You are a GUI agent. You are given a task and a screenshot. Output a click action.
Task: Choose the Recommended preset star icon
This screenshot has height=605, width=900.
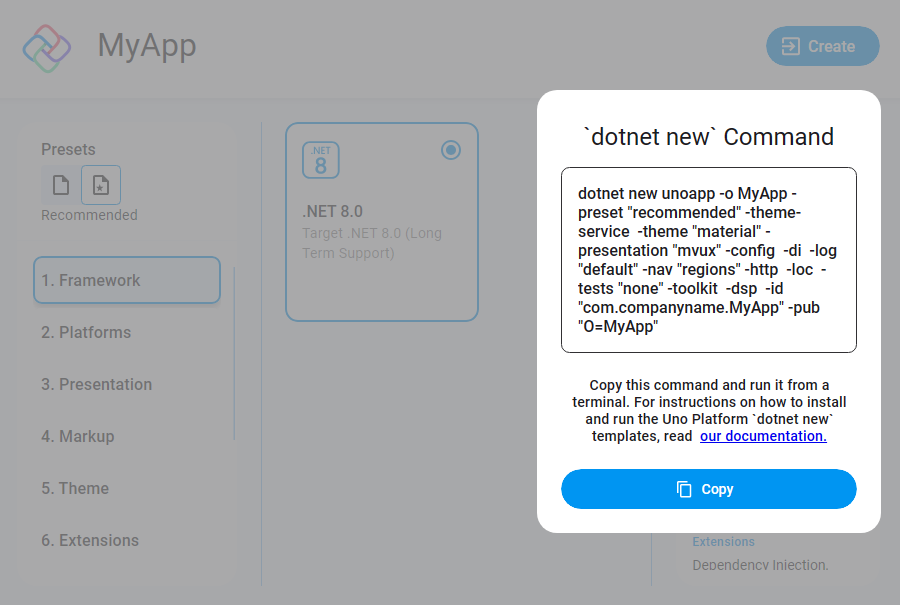pos(101,184)
